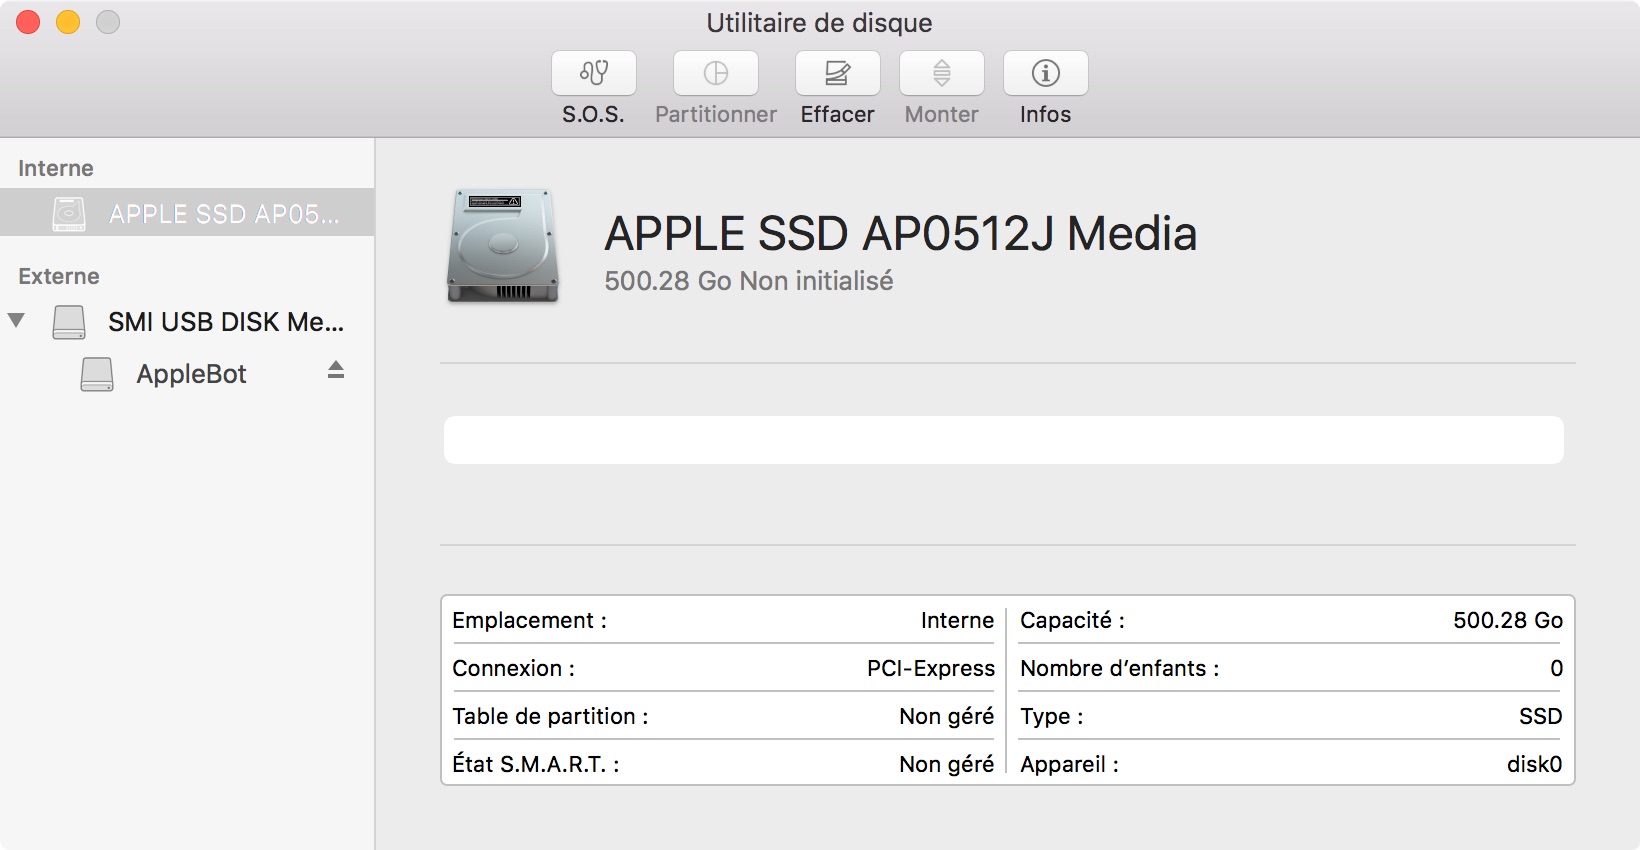Click the Partitionner toolbar icon
The height and width of the screenshot is (850, 1640).
point(716,73)
